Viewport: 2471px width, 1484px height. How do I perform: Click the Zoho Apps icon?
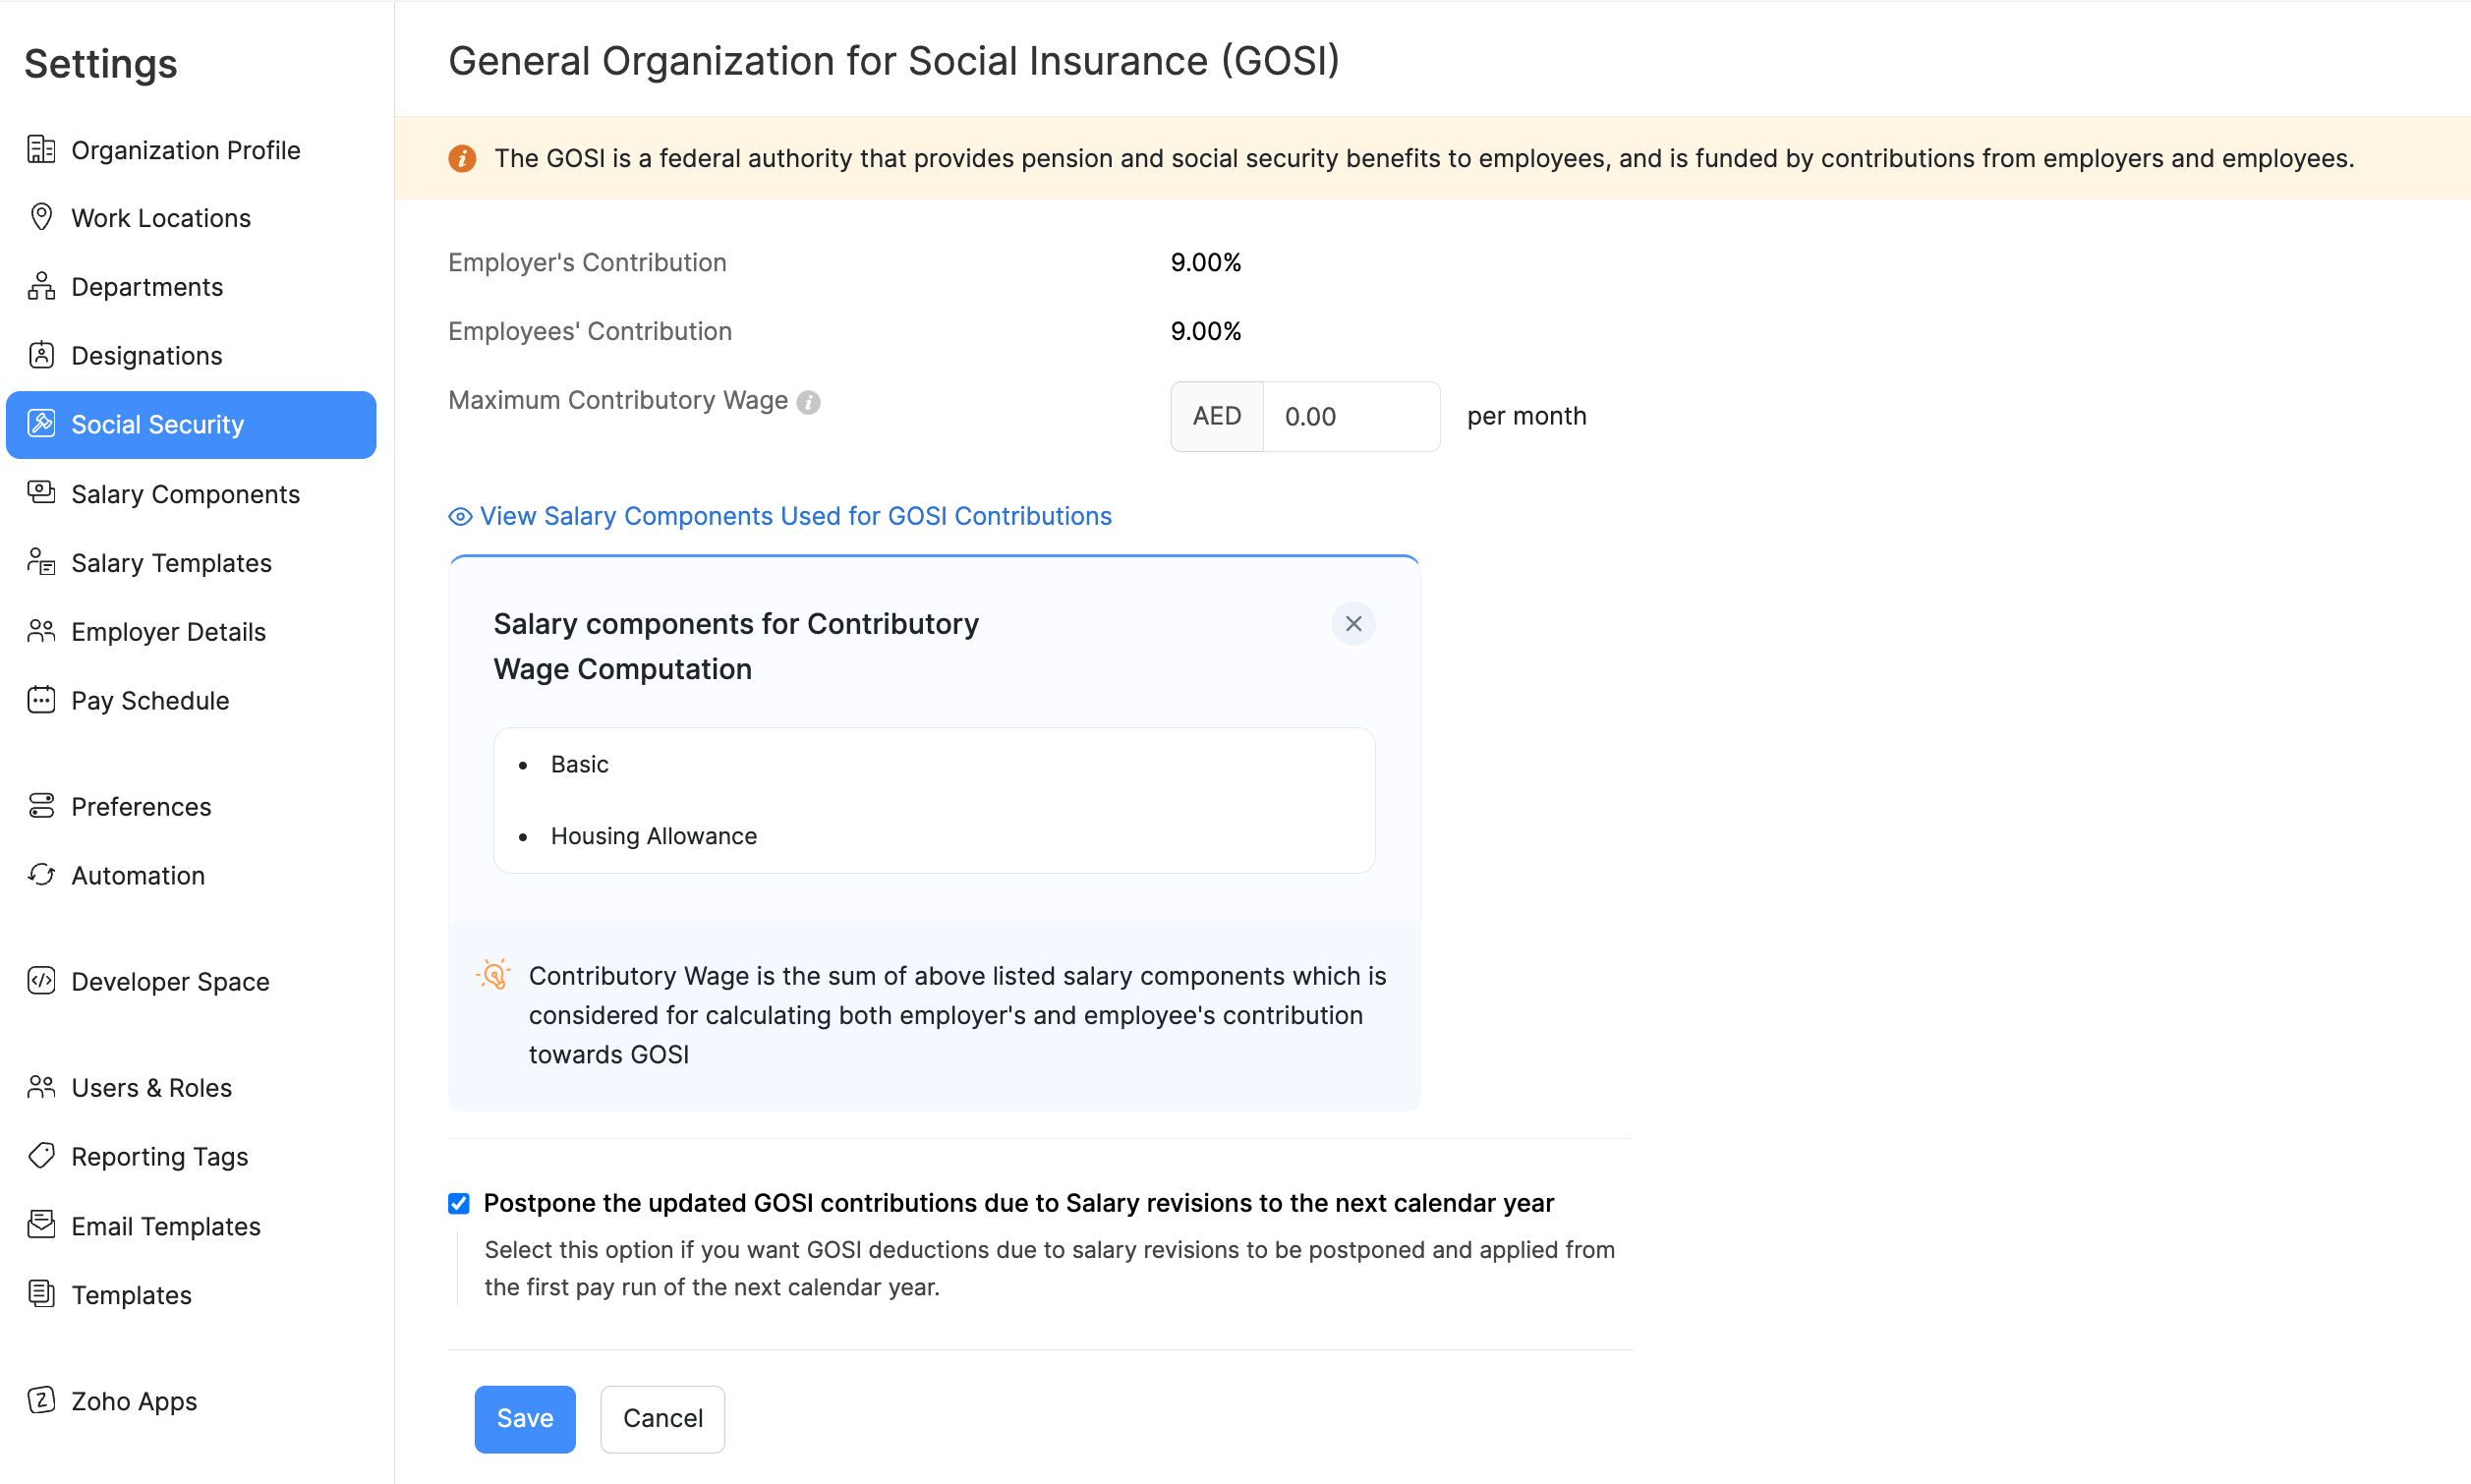click(x=41, y=1400)
